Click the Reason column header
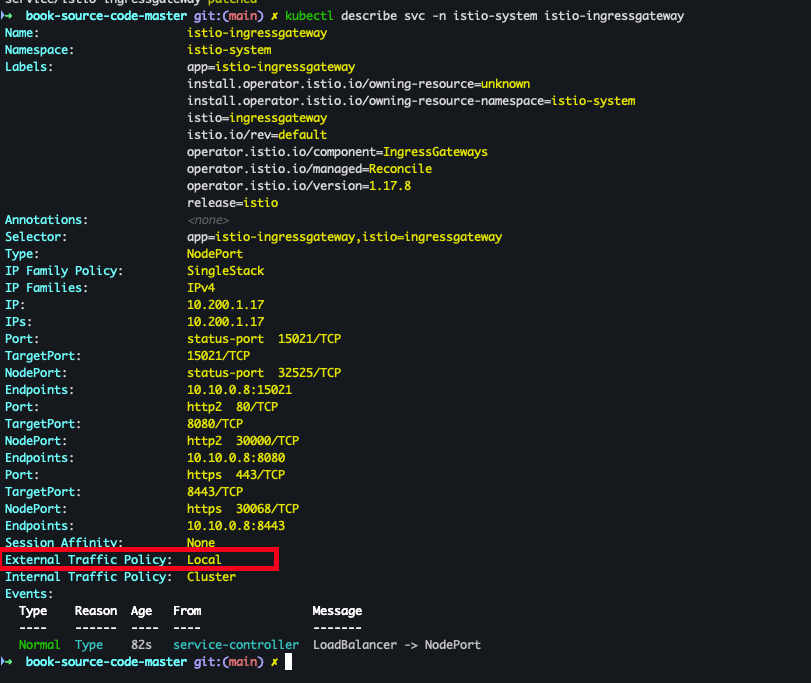 tap(96, 611)
